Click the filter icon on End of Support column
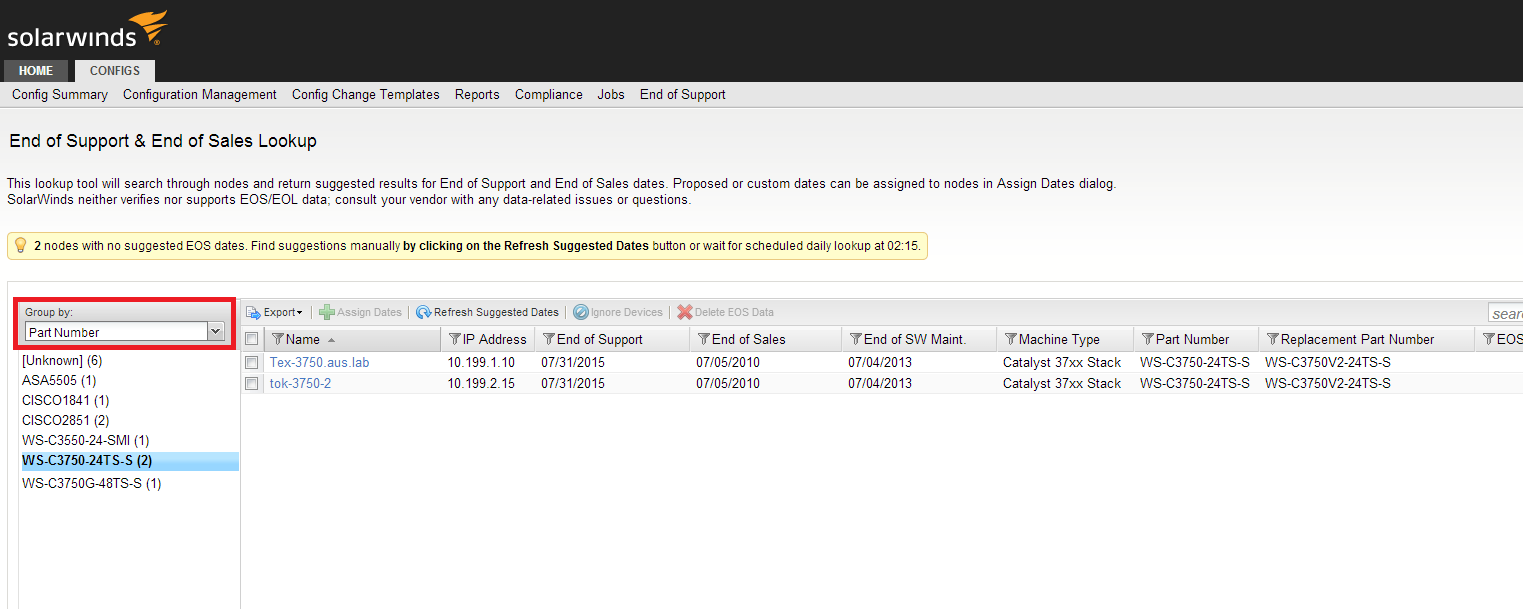The width and height of the screenshot is (1523, 609). [x=549, y=339]
